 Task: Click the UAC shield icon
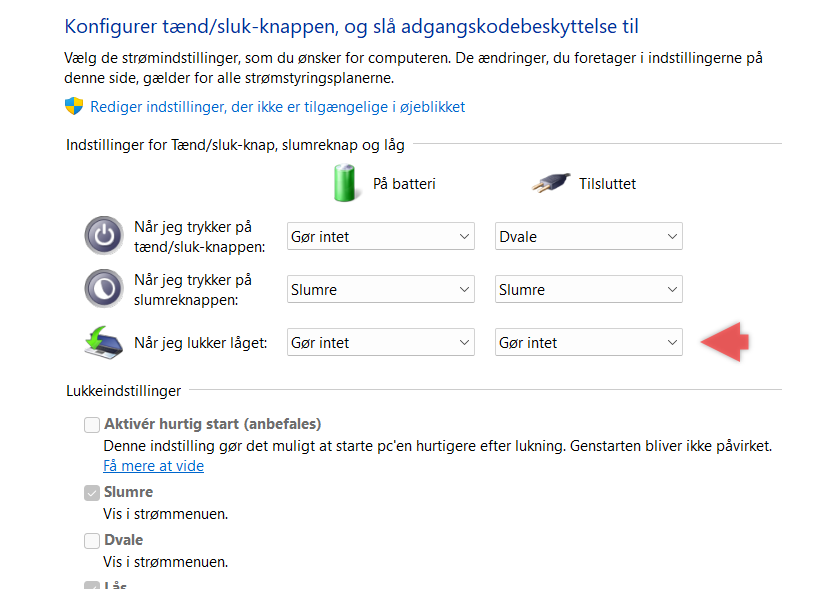(74, 106)
